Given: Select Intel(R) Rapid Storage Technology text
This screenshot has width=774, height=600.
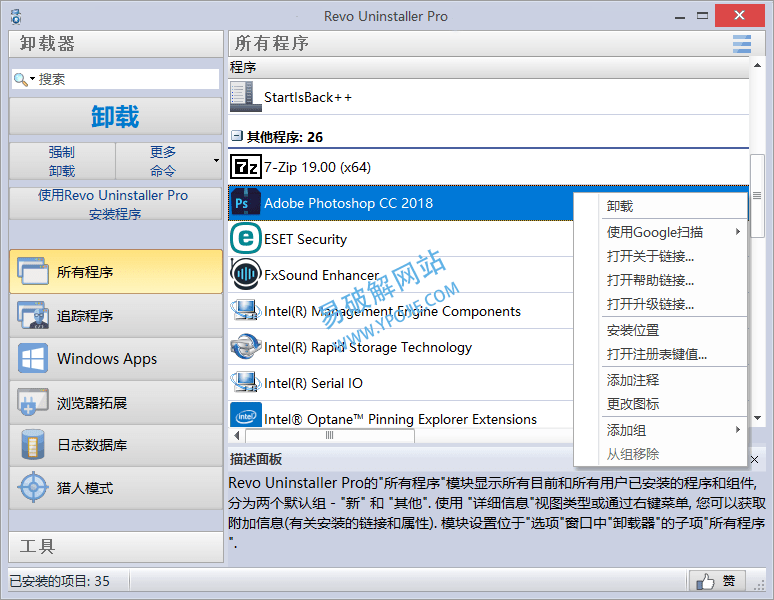Looking at the screenshot, I should click(368, 347).
